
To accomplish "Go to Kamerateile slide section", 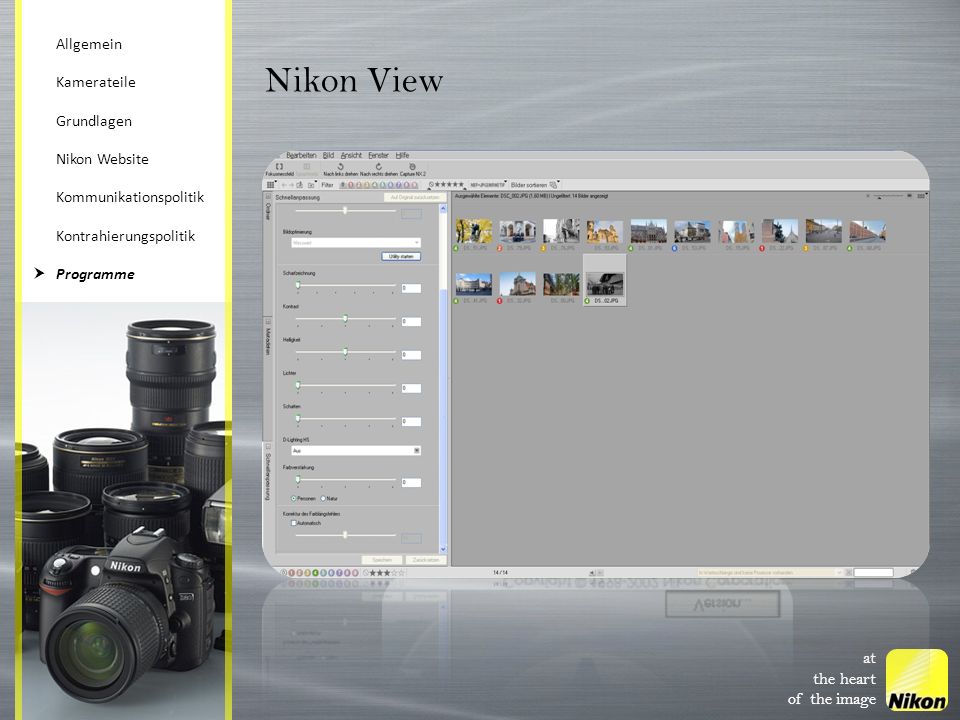I will click(x=96, y=82).
